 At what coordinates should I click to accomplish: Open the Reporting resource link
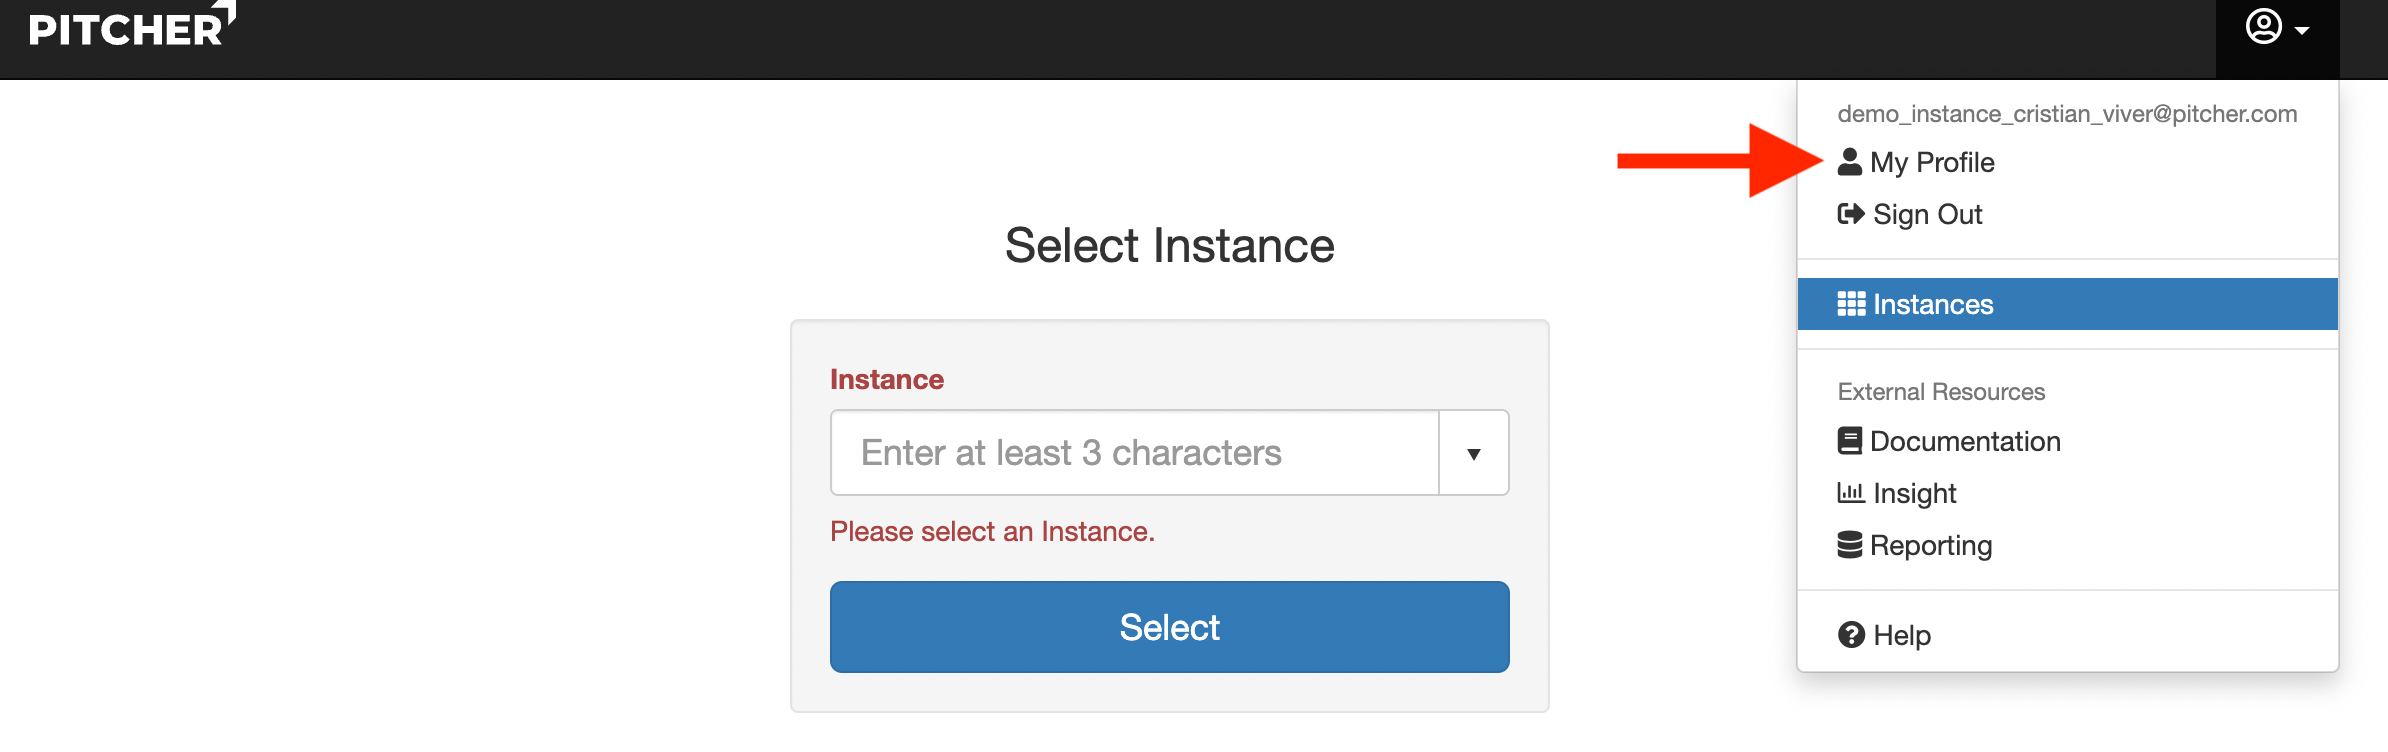1931,545
